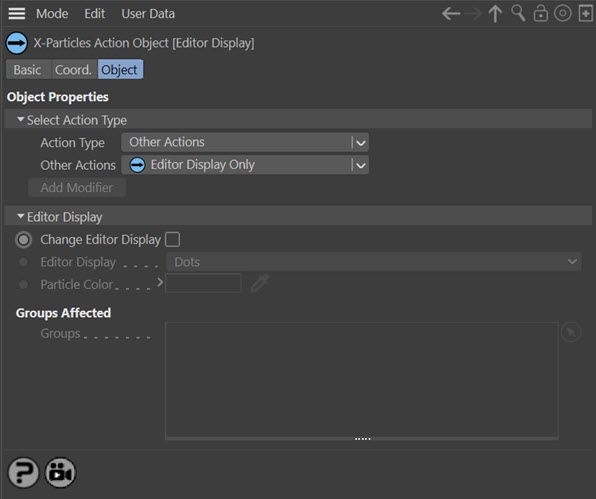This screenshot has height=499, width=596.
Task: Switch to the Coord. tab
Action: 73,70
